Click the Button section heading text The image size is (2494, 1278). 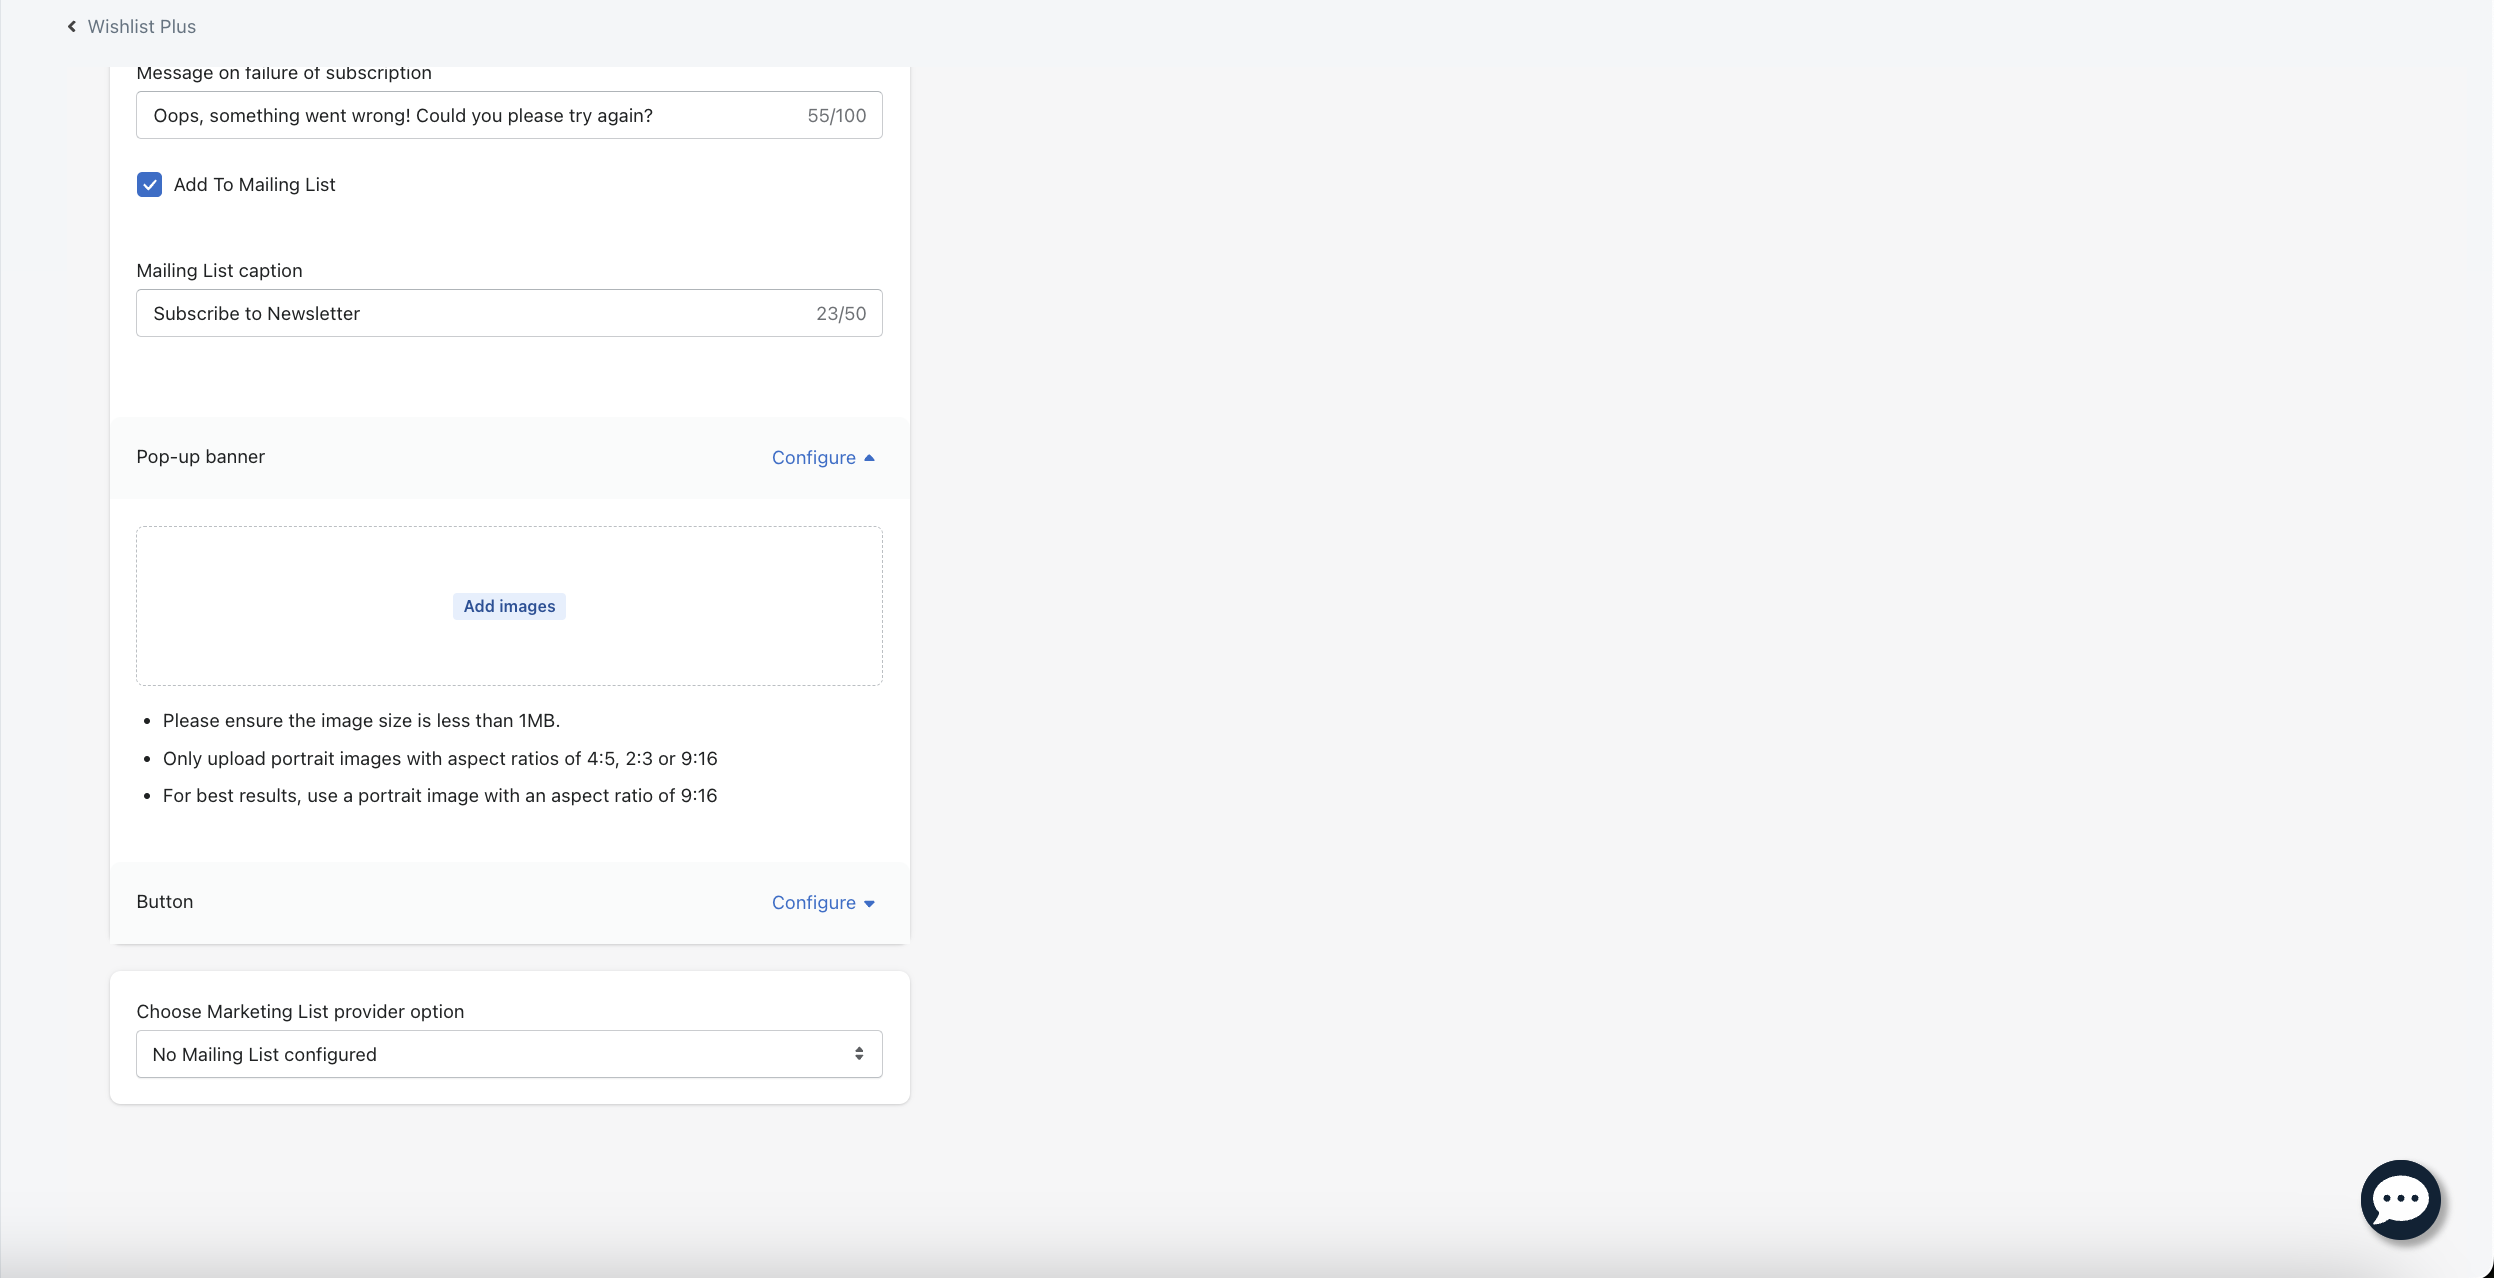pyautogui.click(x=165, y=902)
